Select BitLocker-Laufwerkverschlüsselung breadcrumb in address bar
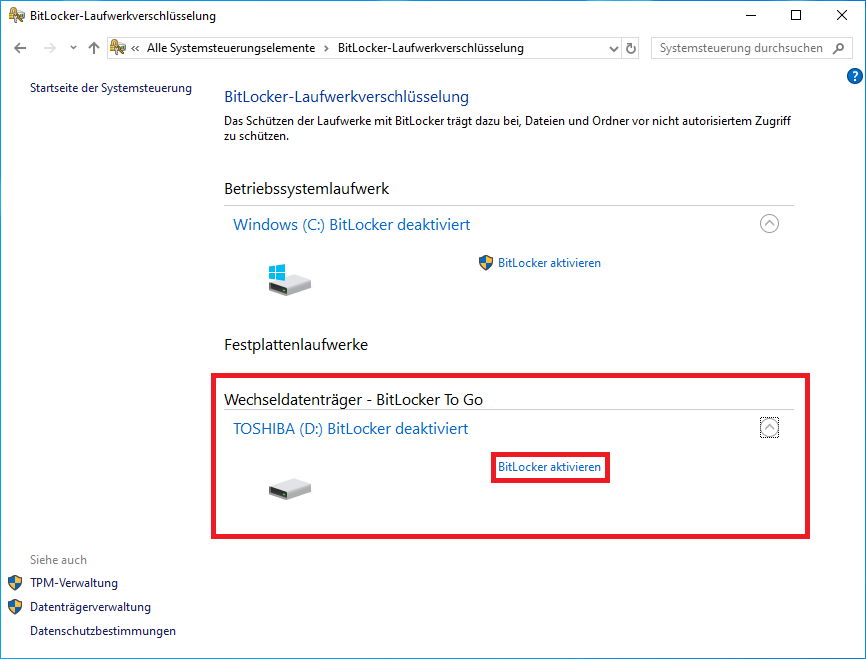The width and height of the screenshot is (866, 659). pos(430,48)
